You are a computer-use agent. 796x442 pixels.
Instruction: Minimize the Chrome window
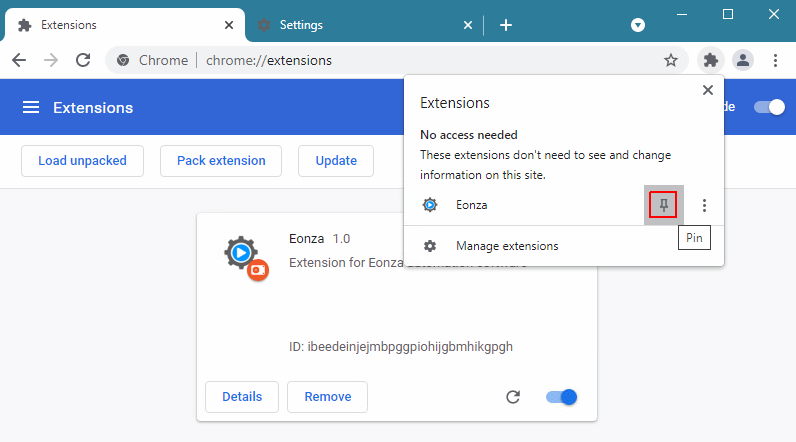tap(682, 15)
